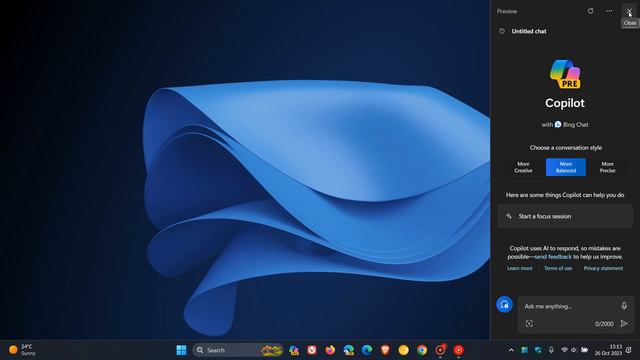Open the Learn more link

520,268
